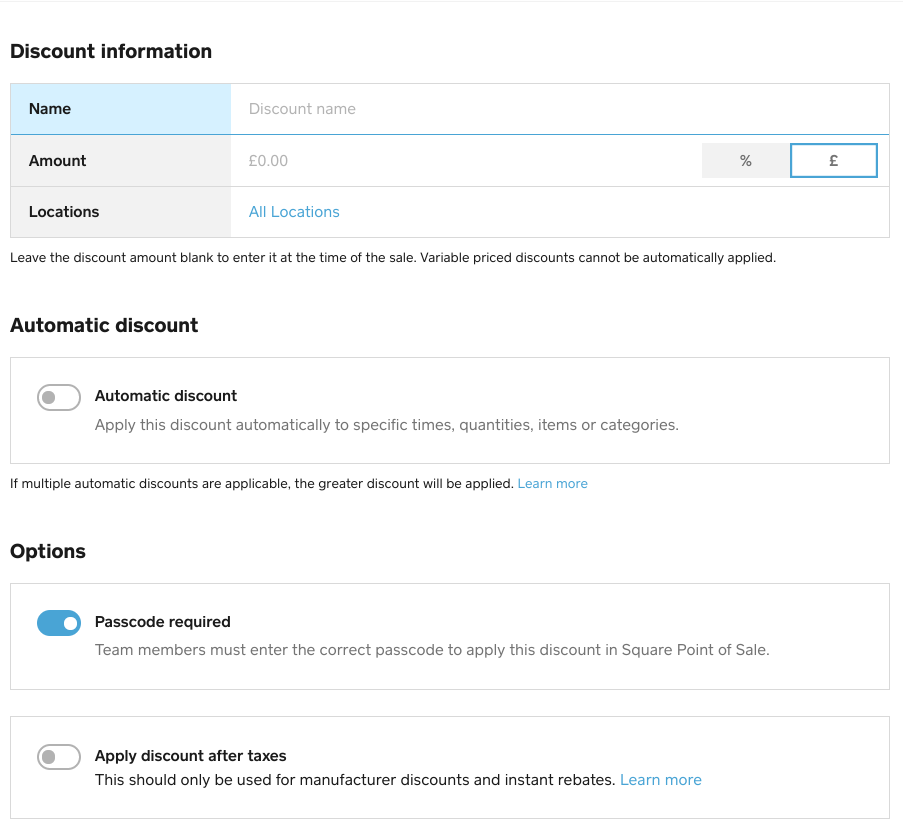
Task: Enable the Automatic discount toggle switch
Action: click(x=59, y=398)
